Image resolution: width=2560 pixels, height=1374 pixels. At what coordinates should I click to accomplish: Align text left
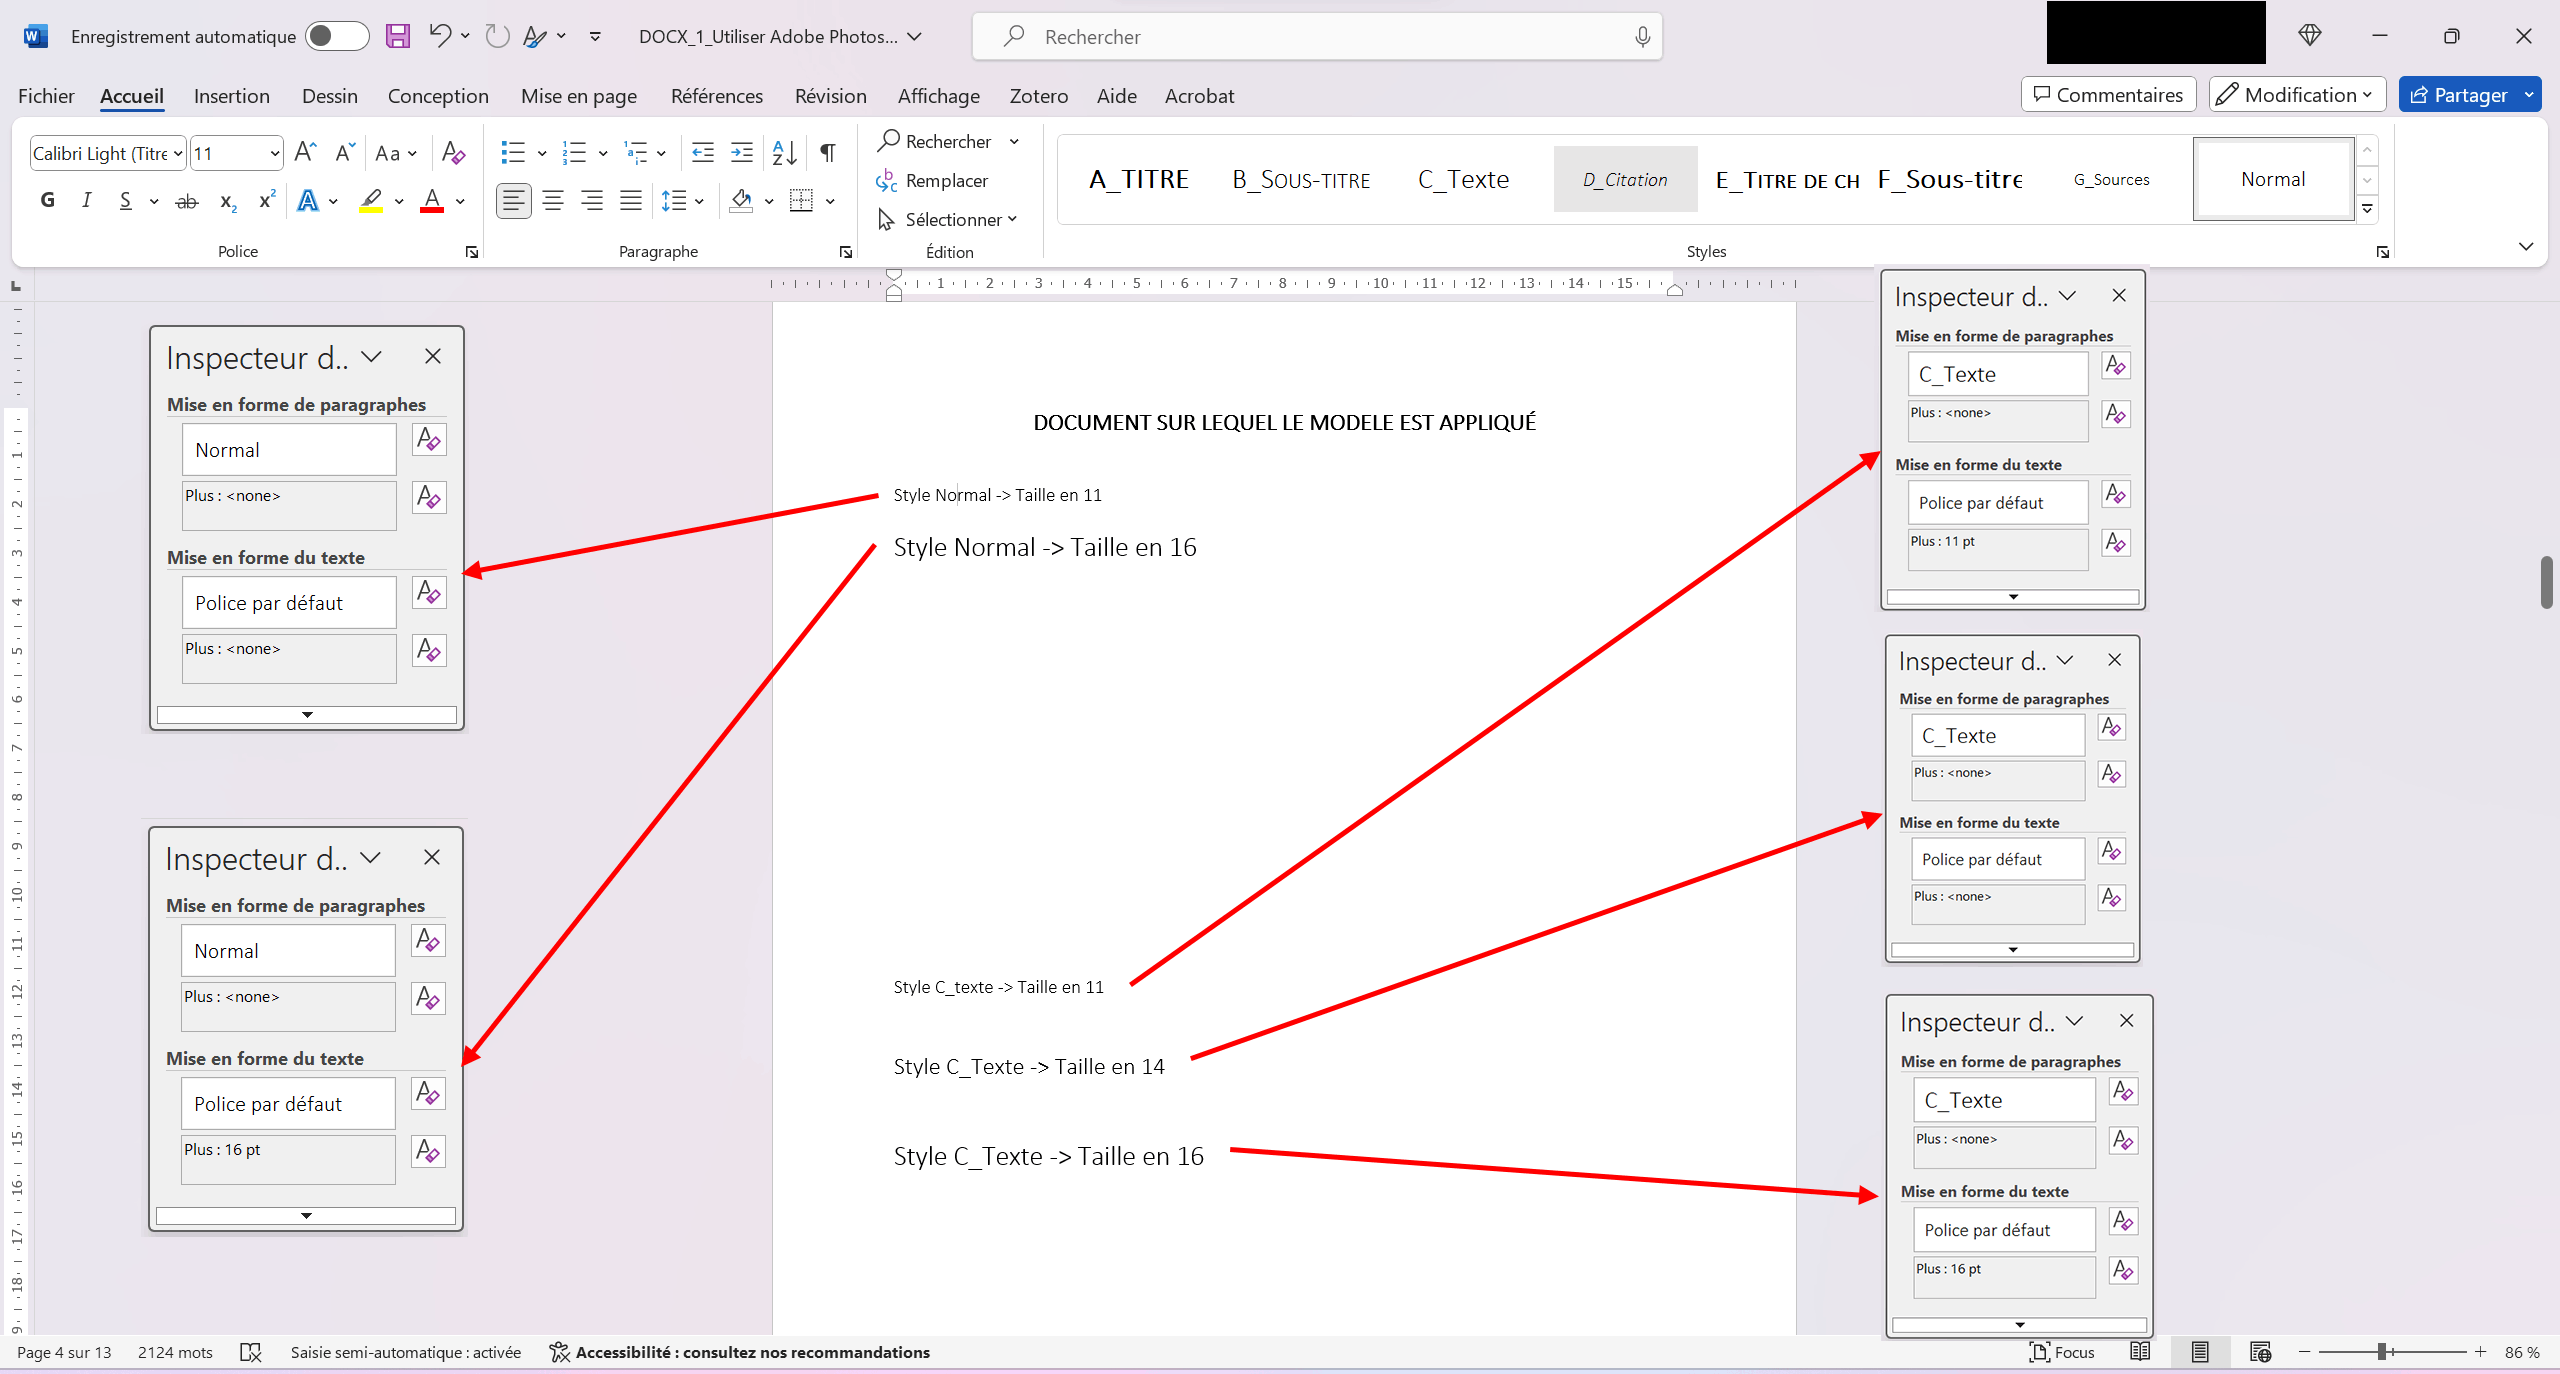click(513, 201)
